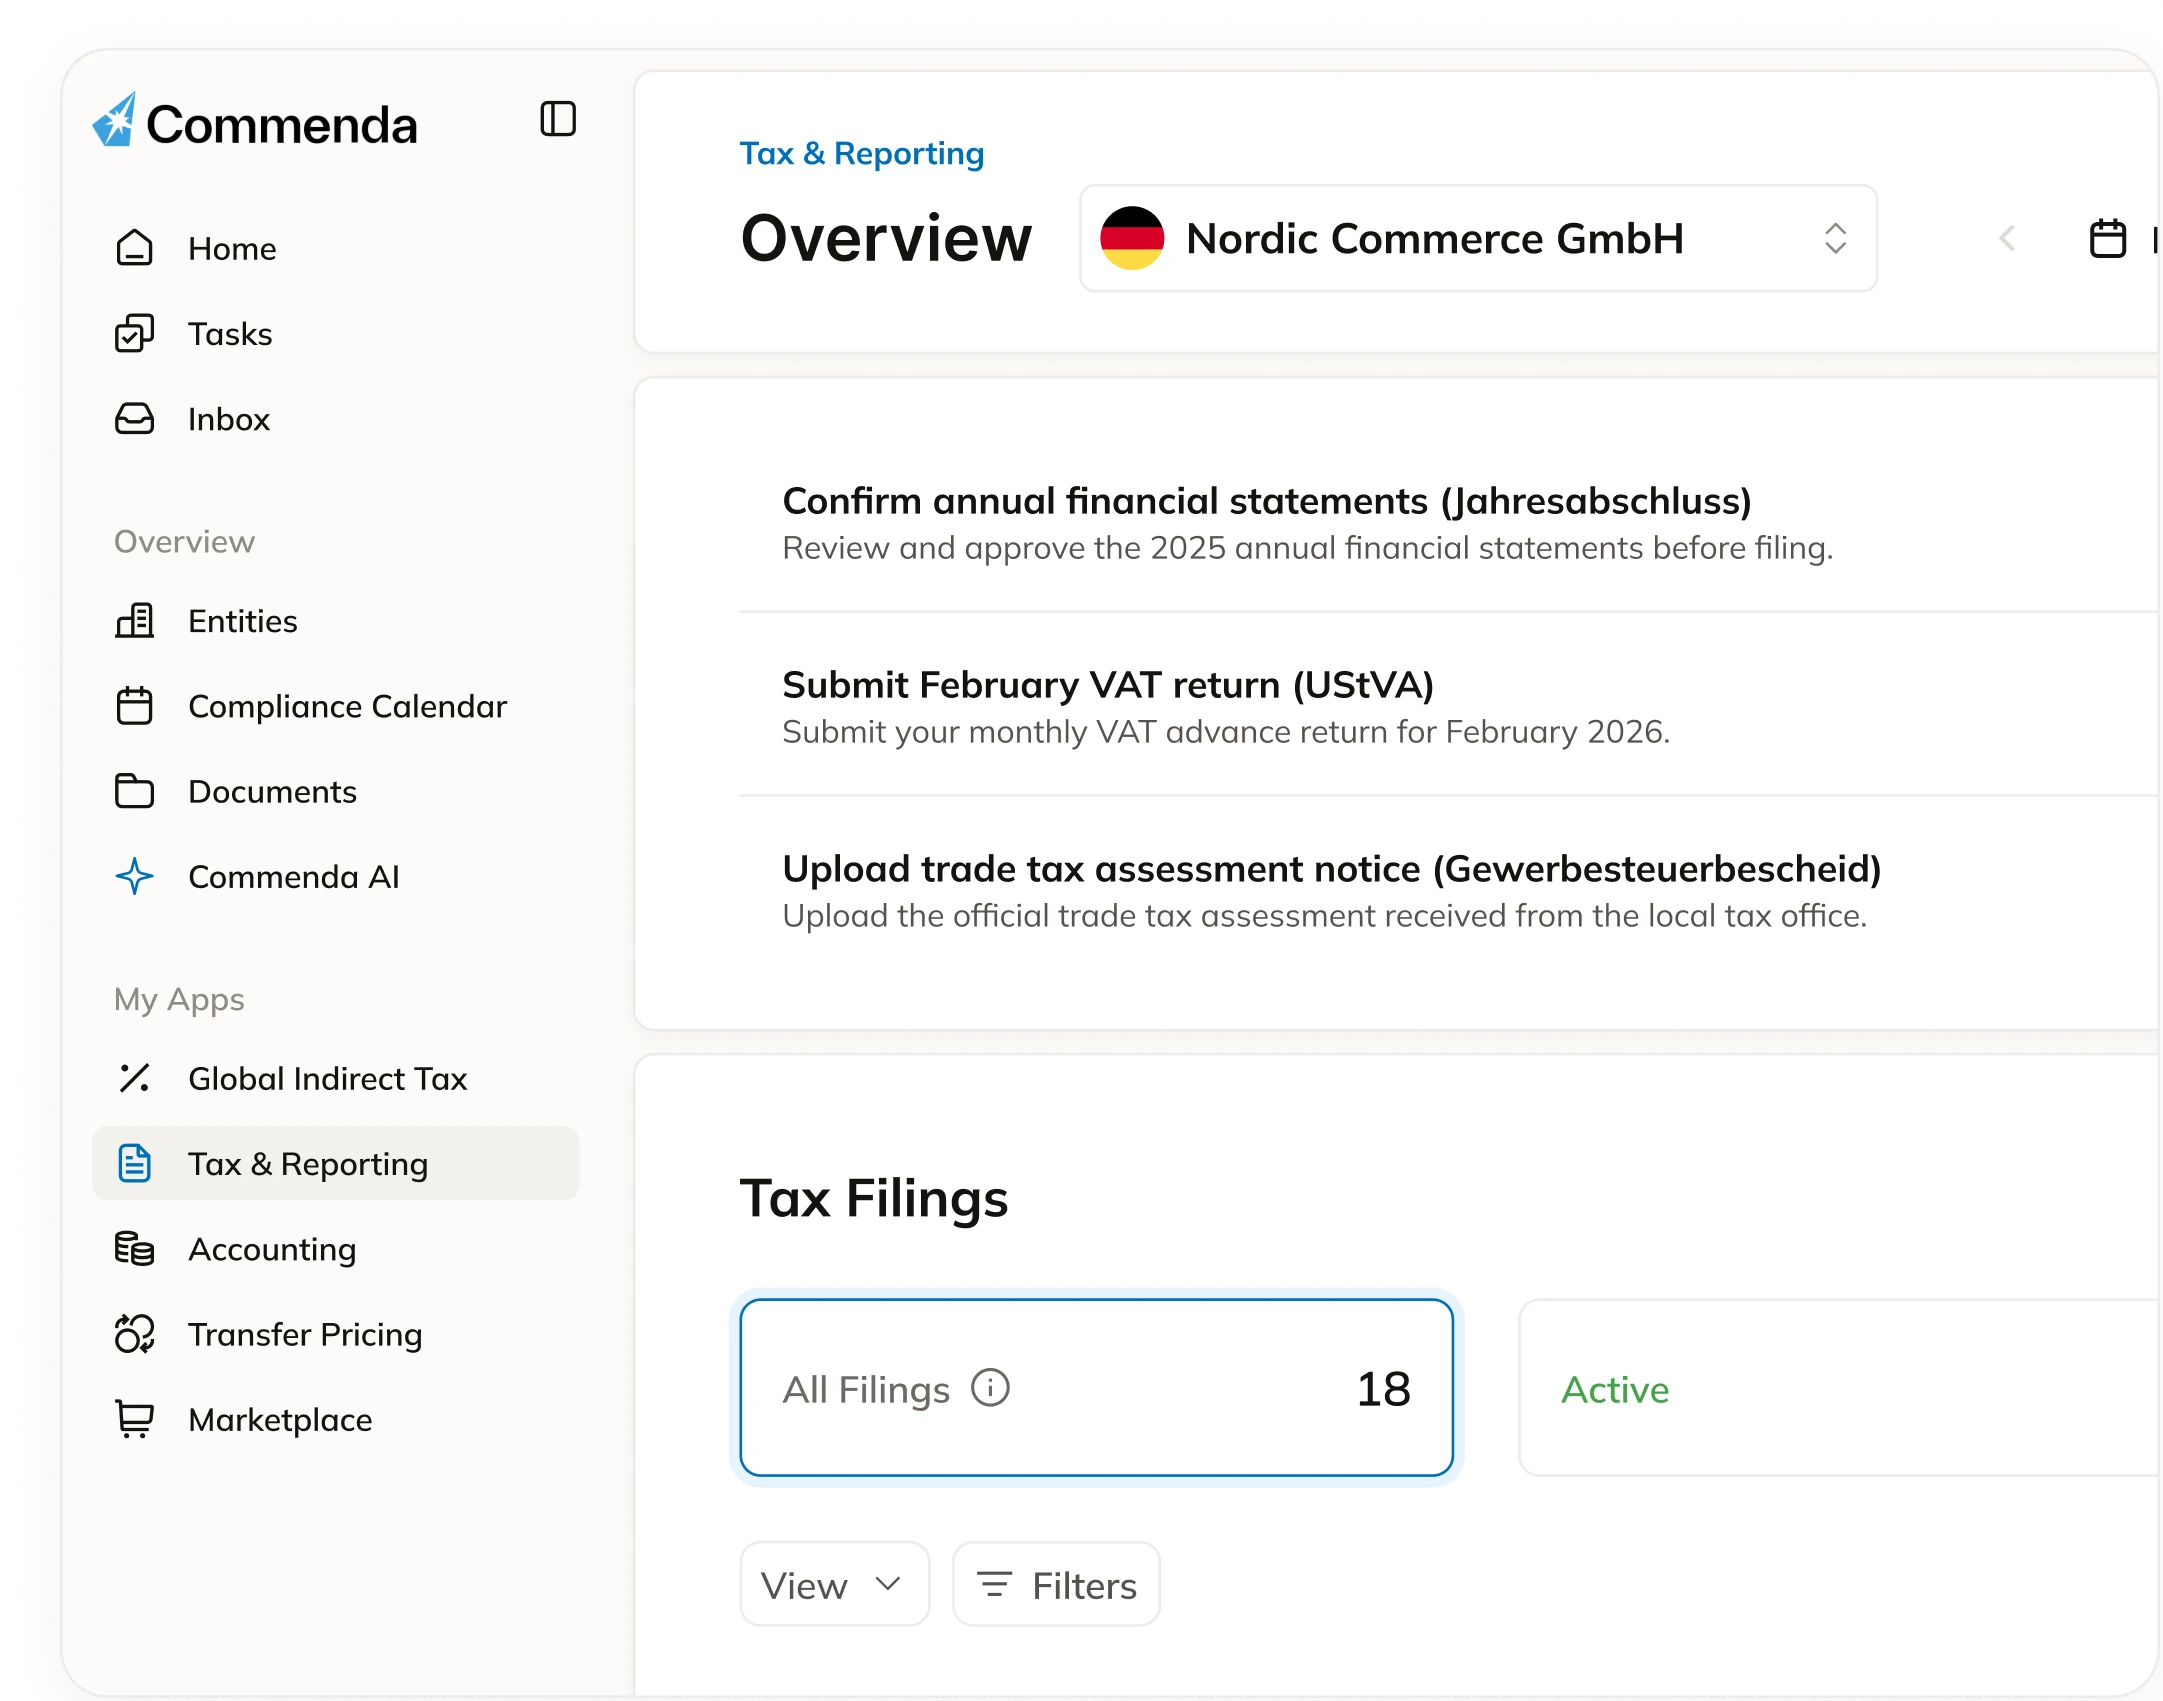
Task: Collapse the sidebar with the panel icon
Action: pyautogui.click(x=558, y=119)
